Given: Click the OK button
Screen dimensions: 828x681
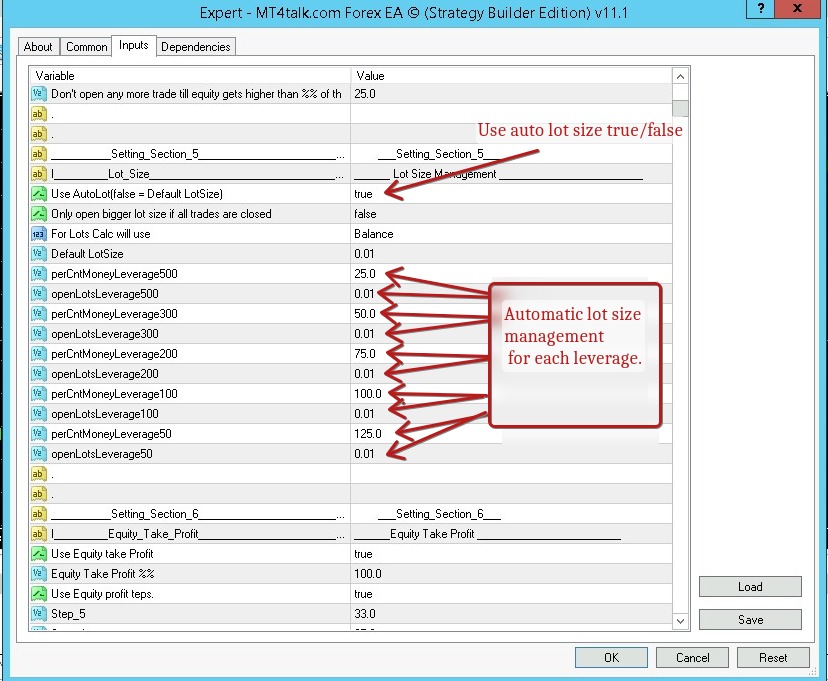Looking at the screenshot, I should 611,658.
